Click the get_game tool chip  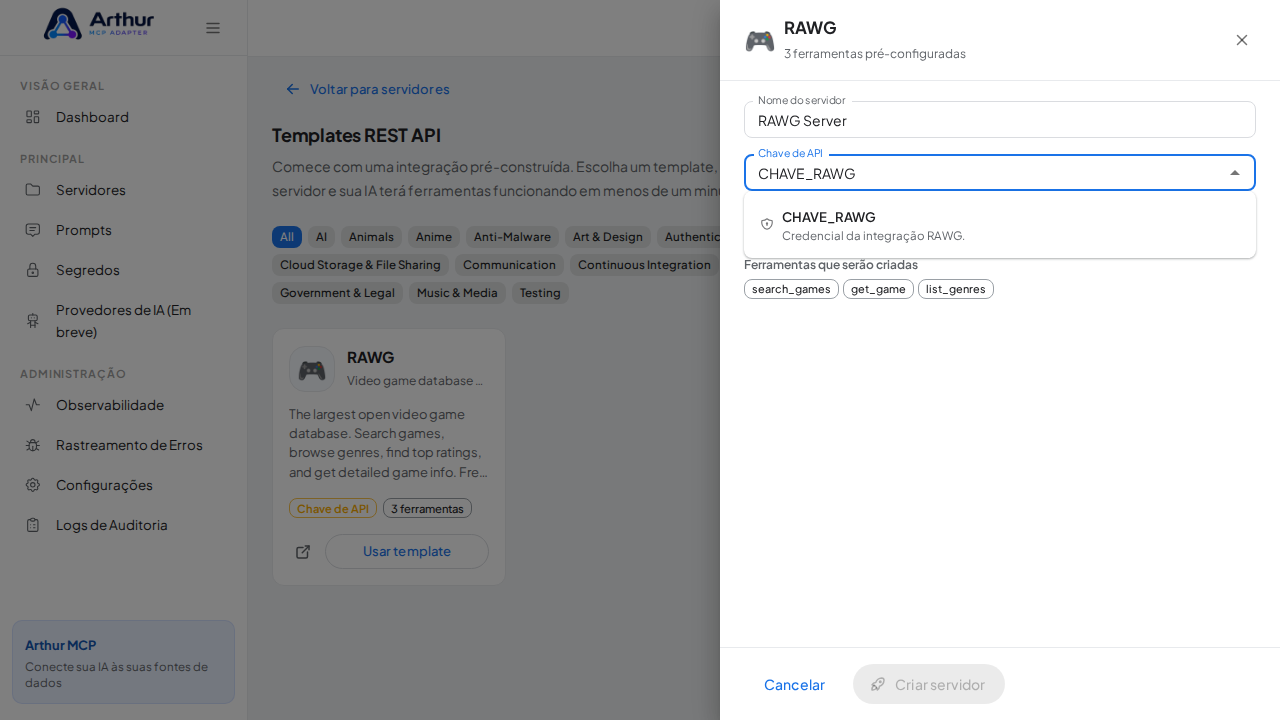878,289
